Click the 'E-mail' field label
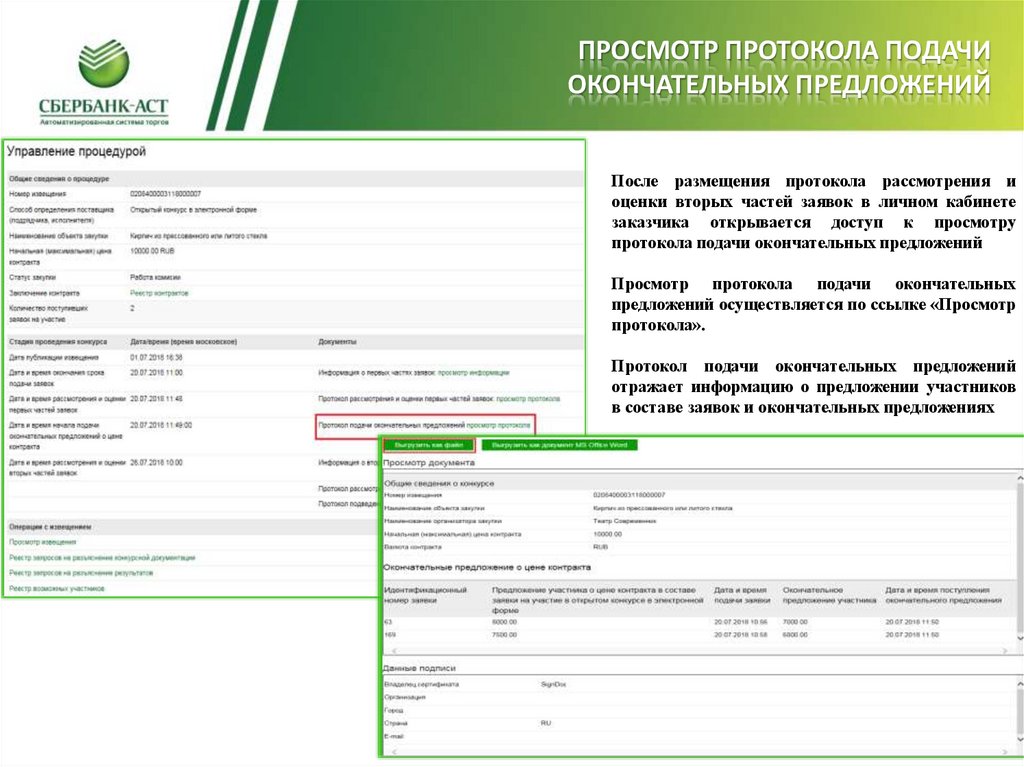 coord(394,736)
